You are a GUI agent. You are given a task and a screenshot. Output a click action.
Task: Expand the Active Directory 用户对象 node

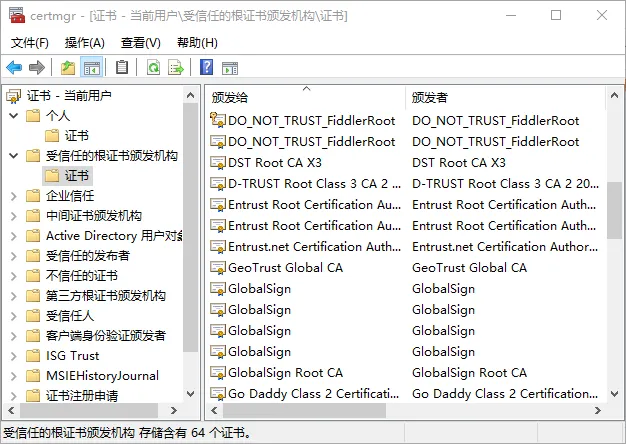(x=14, y=236)
